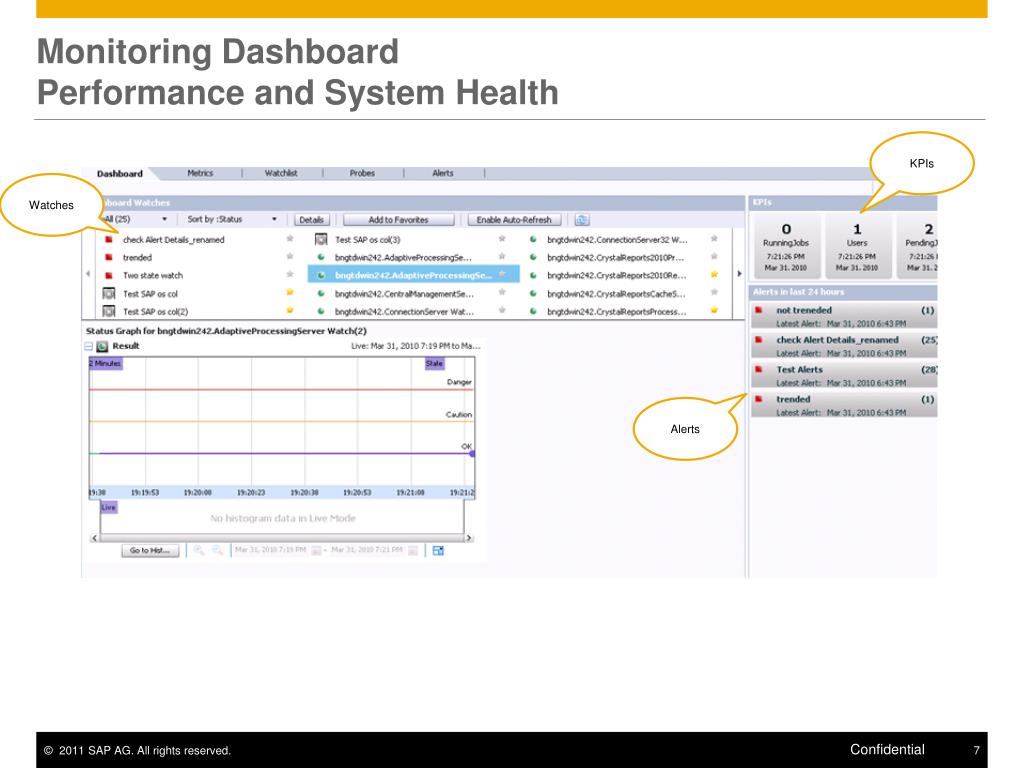
Task: Click the 2 Minutes label on graph
Action: (105, 363)
